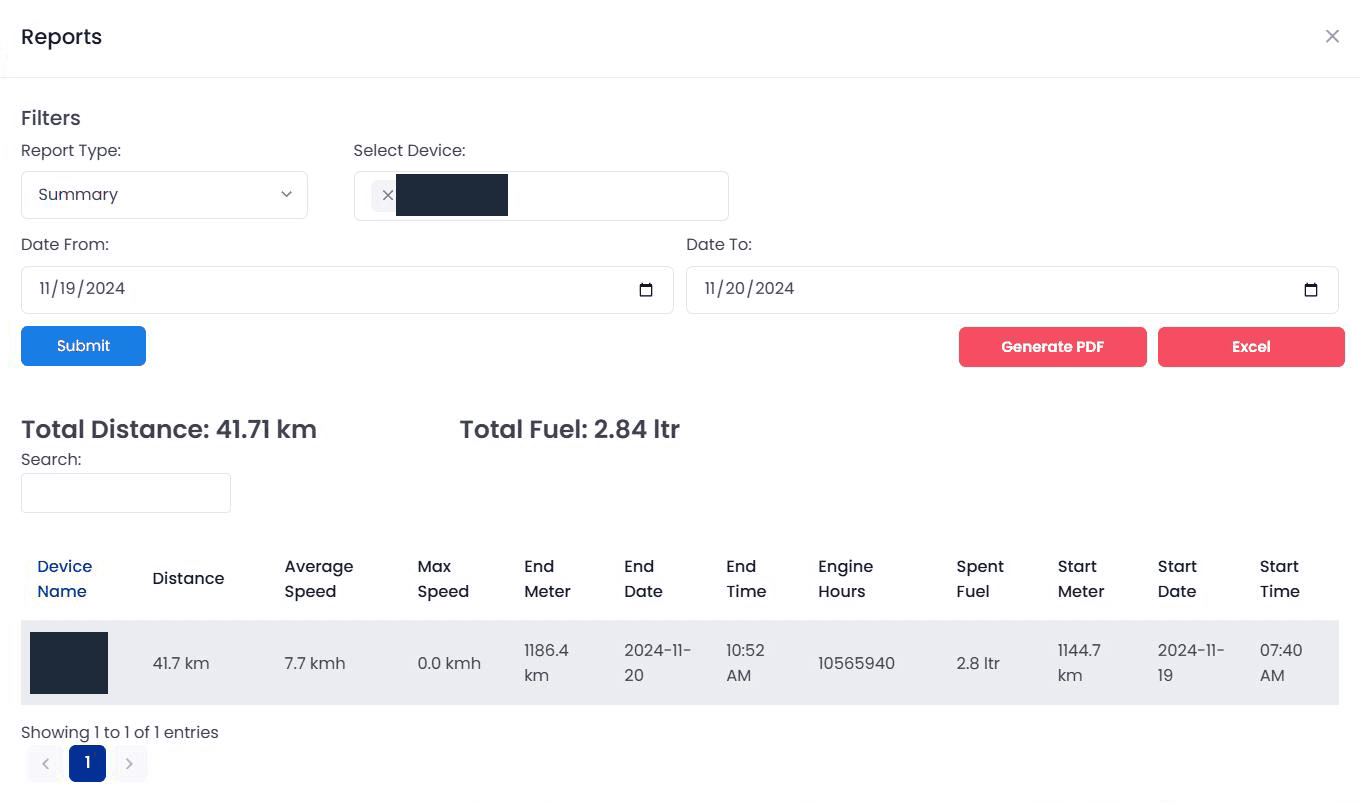Sort by End Date column
The height and width of the screenshot is (803, 1360).
(x=643, y=579)
